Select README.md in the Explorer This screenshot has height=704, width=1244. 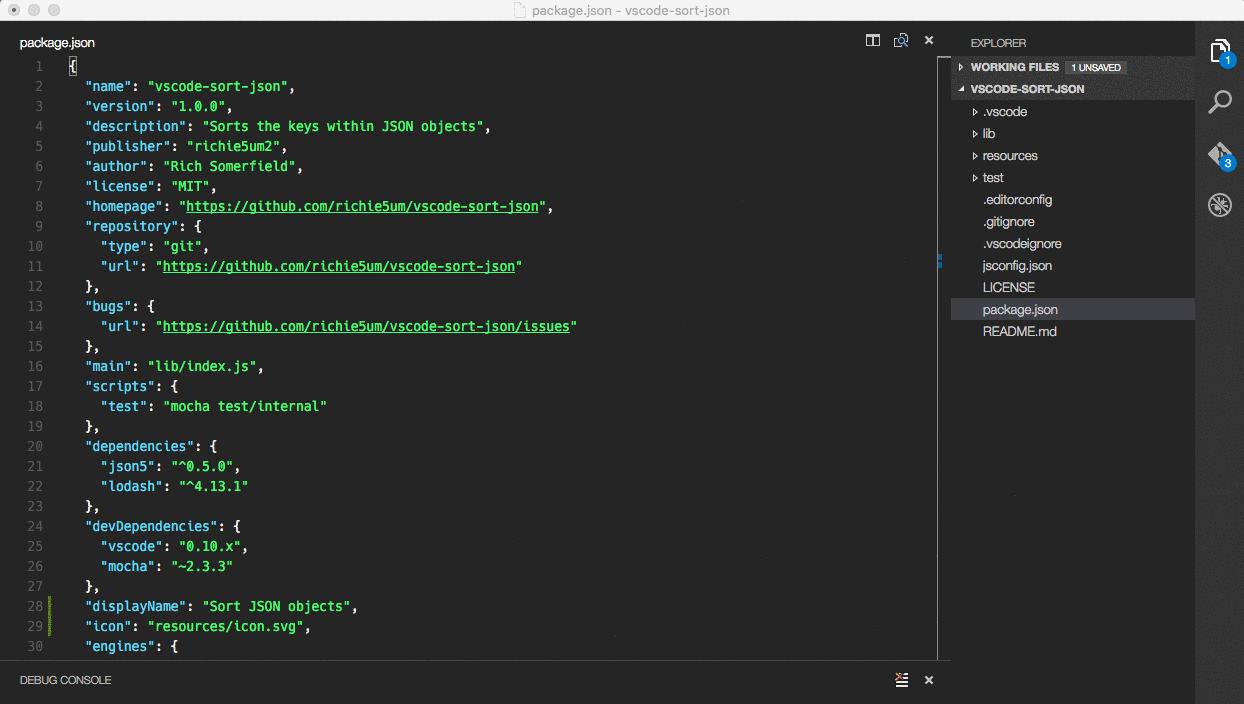pos(1019,331)
